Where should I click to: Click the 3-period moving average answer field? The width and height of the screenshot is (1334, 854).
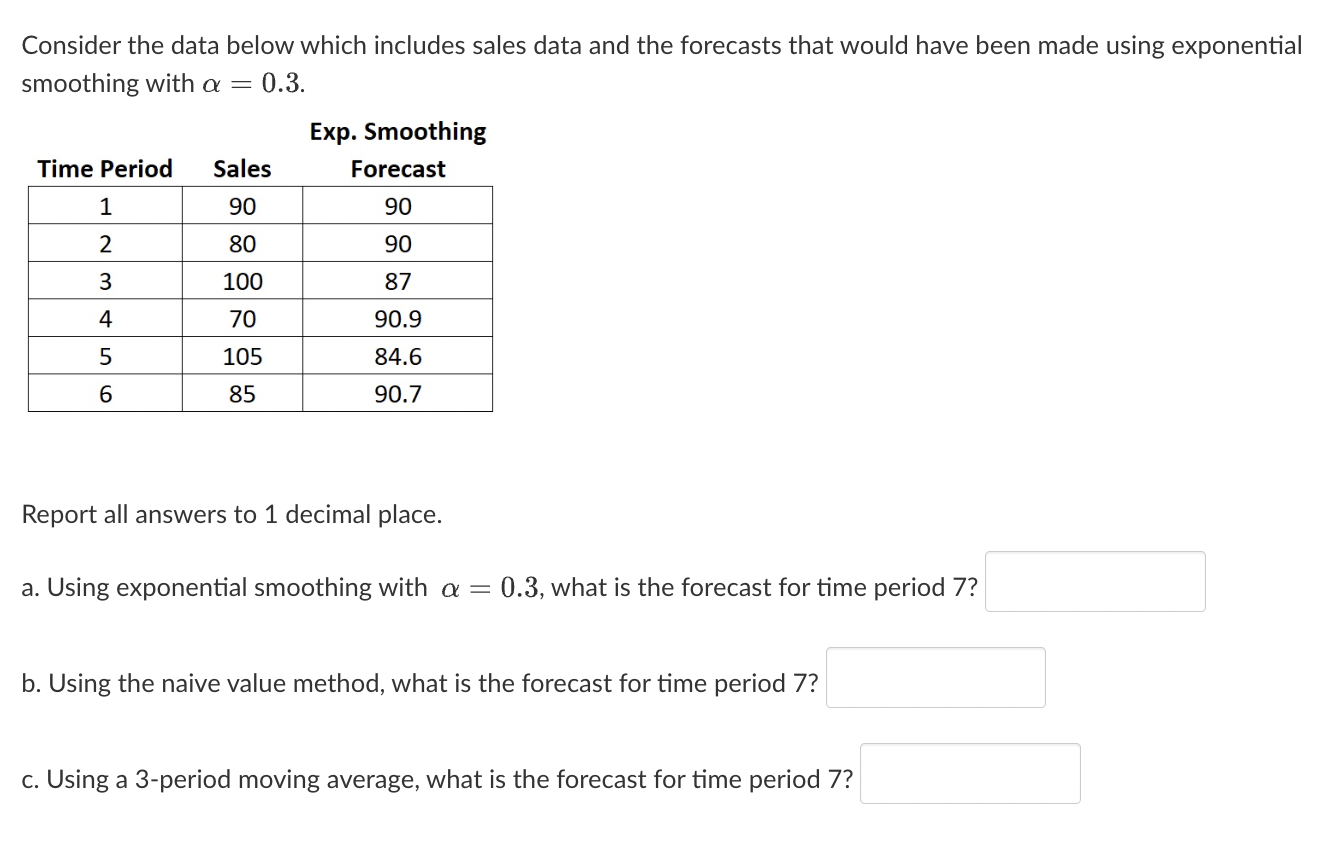pyautogui.click(x=970, y=773)
